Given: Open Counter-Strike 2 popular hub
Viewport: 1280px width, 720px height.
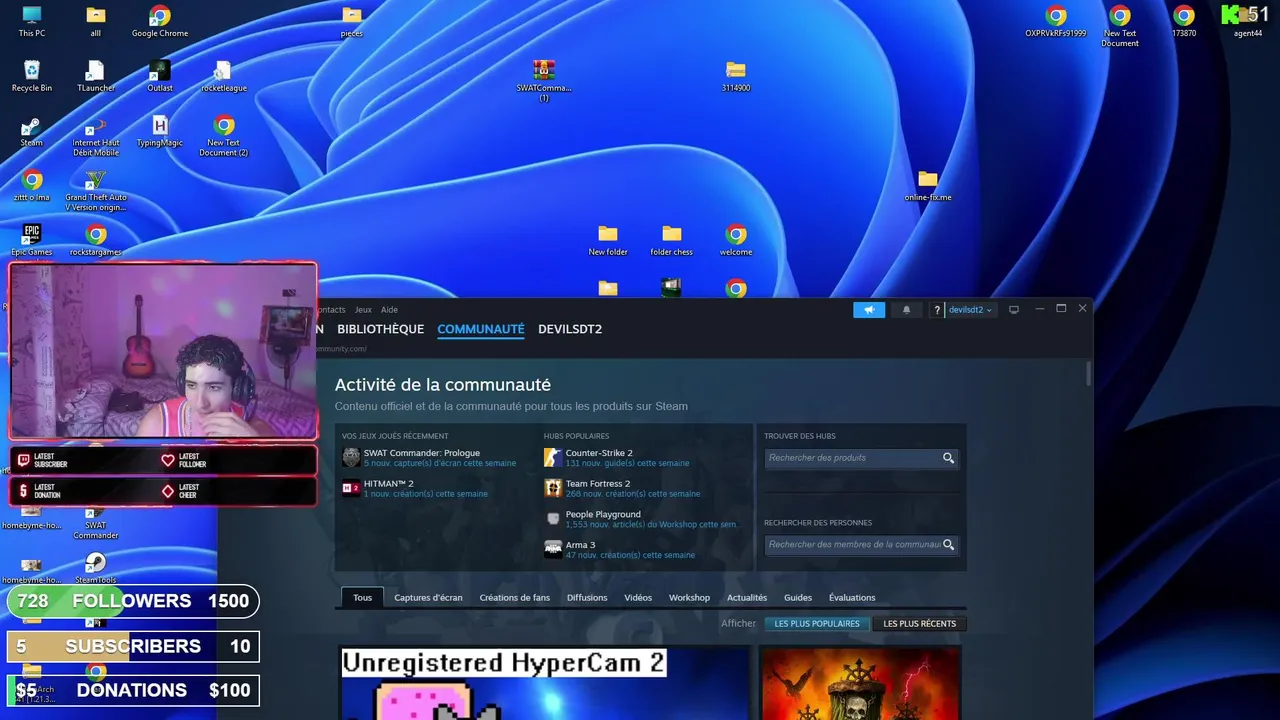Looking at the screenshot, I should tap(599, 453).
